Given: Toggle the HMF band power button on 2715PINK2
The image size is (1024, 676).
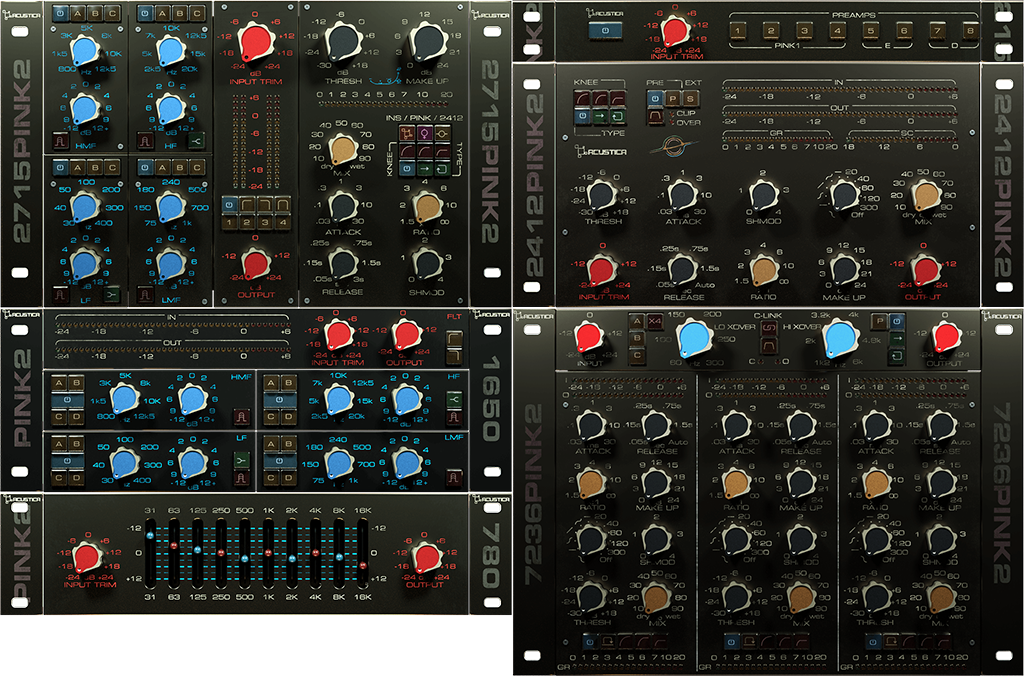Looking at the screenshot, I should tap(60, 13).
